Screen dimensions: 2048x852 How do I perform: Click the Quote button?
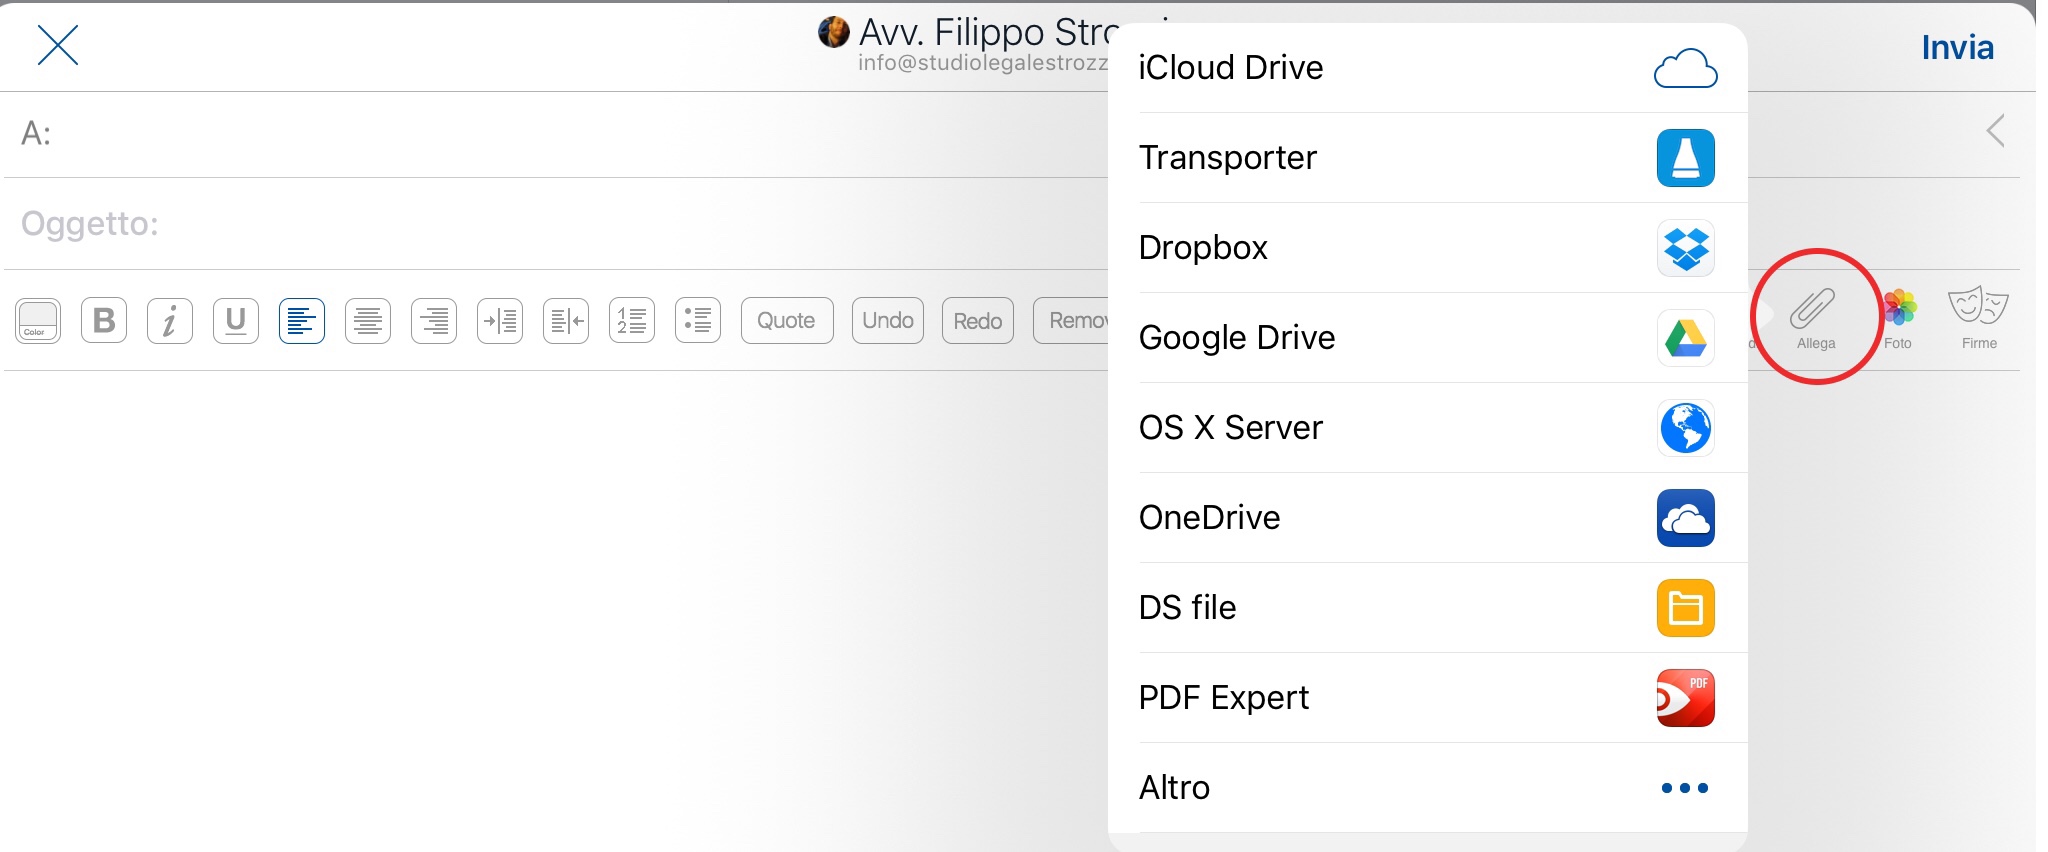click(x=787, y=321)
